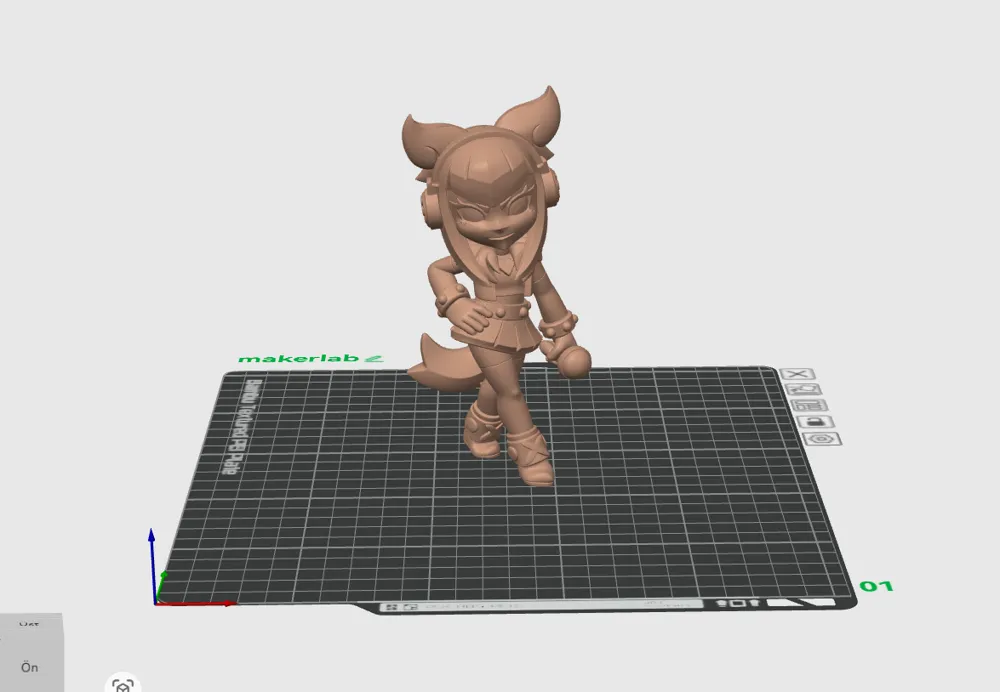1000x692 pixels.
Task: Open plate settings hexagon icon
Action: tap(823, 439)
